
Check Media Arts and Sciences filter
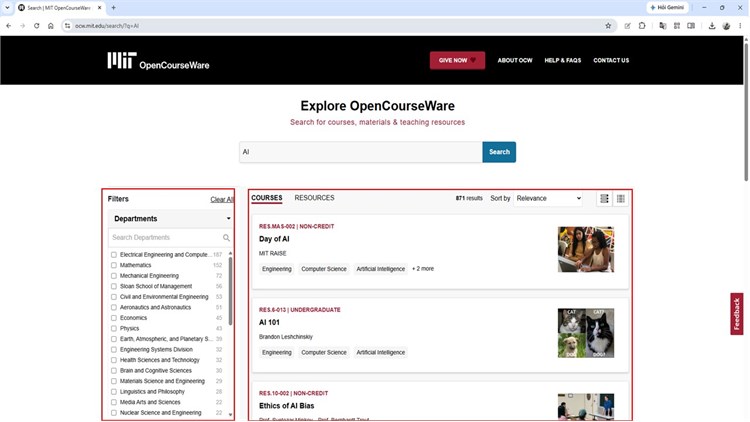click(114, 402)
